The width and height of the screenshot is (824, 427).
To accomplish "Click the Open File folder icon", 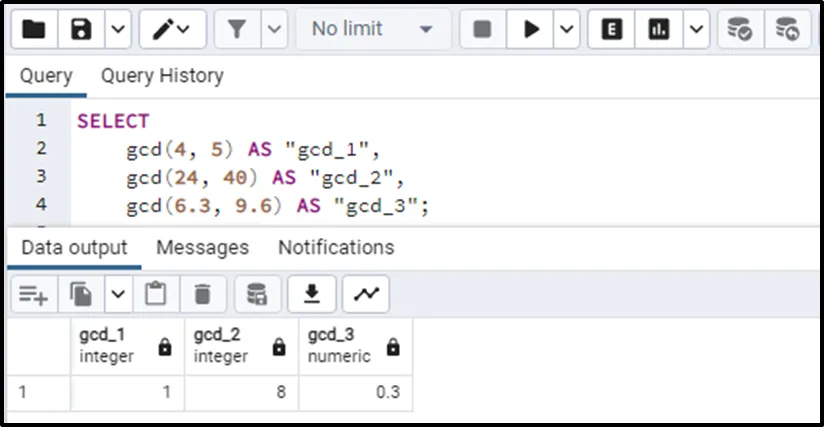I will tap(33, 30).
